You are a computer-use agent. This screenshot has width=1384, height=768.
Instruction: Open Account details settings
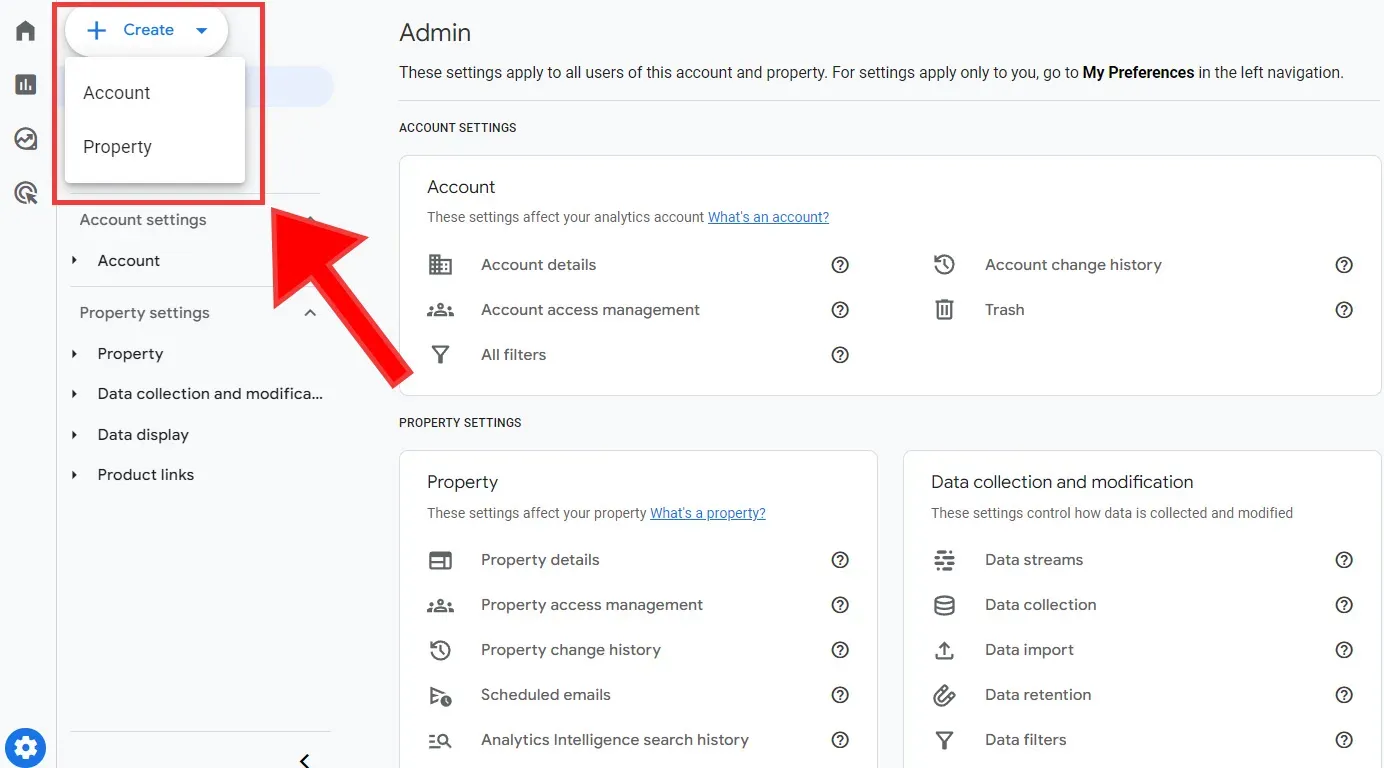(x=538, y=265)
